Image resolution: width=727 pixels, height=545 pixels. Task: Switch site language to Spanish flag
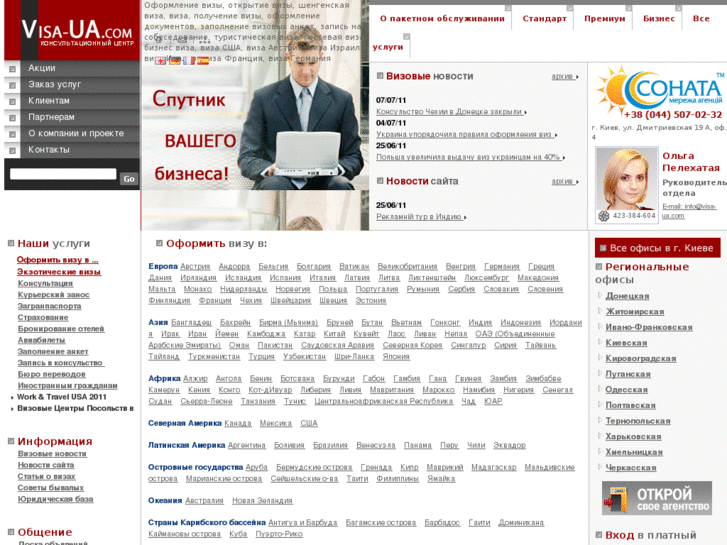[203, 61]
